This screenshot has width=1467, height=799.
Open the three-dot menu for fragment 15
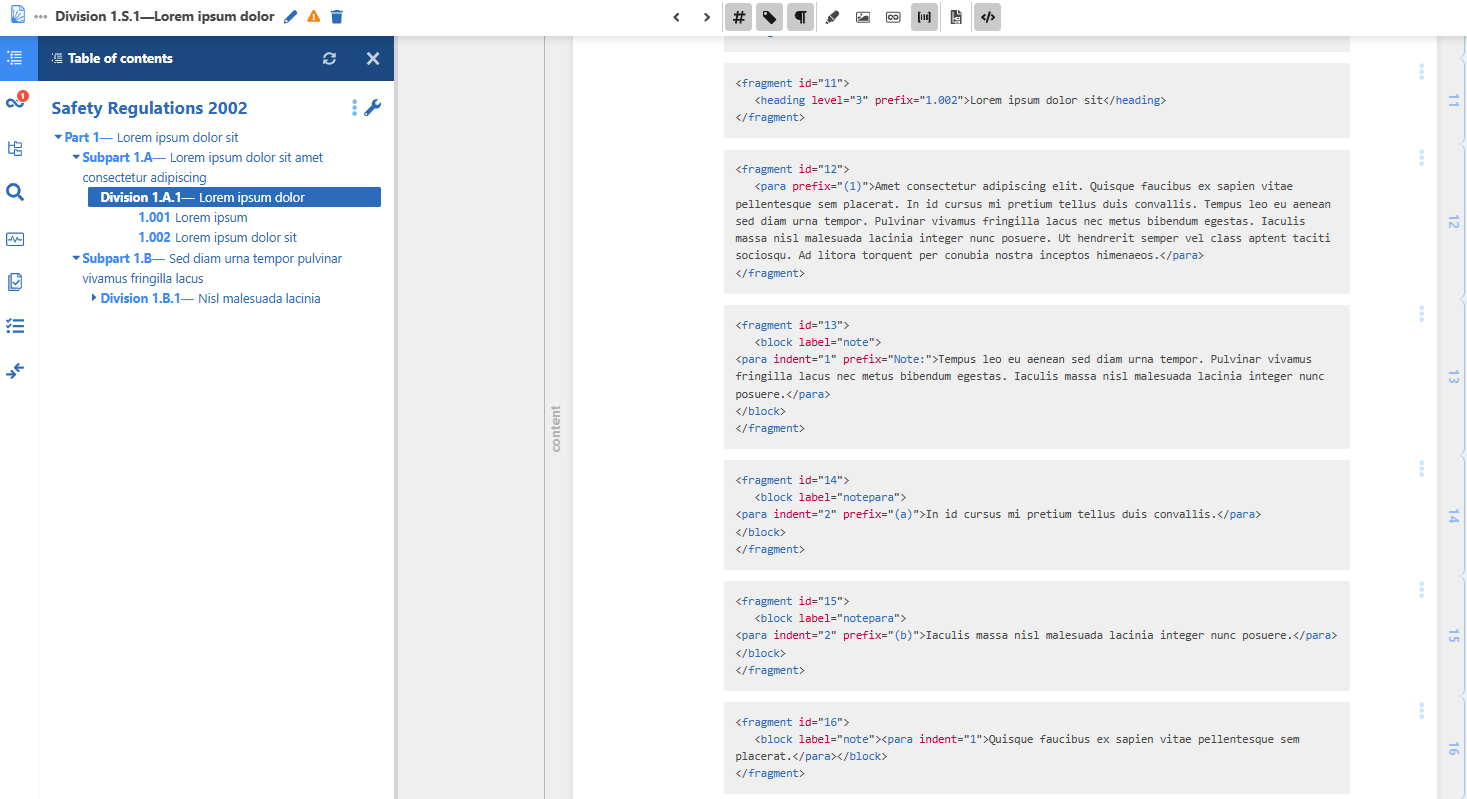coord(1421,590)
